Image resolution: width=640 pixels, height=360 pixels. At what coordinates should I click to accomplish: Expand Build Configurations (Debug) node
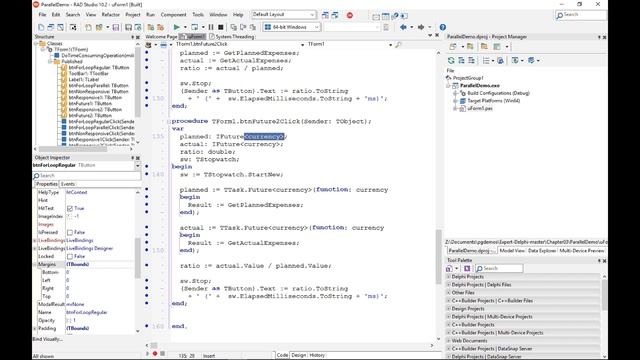pos(456,93)
